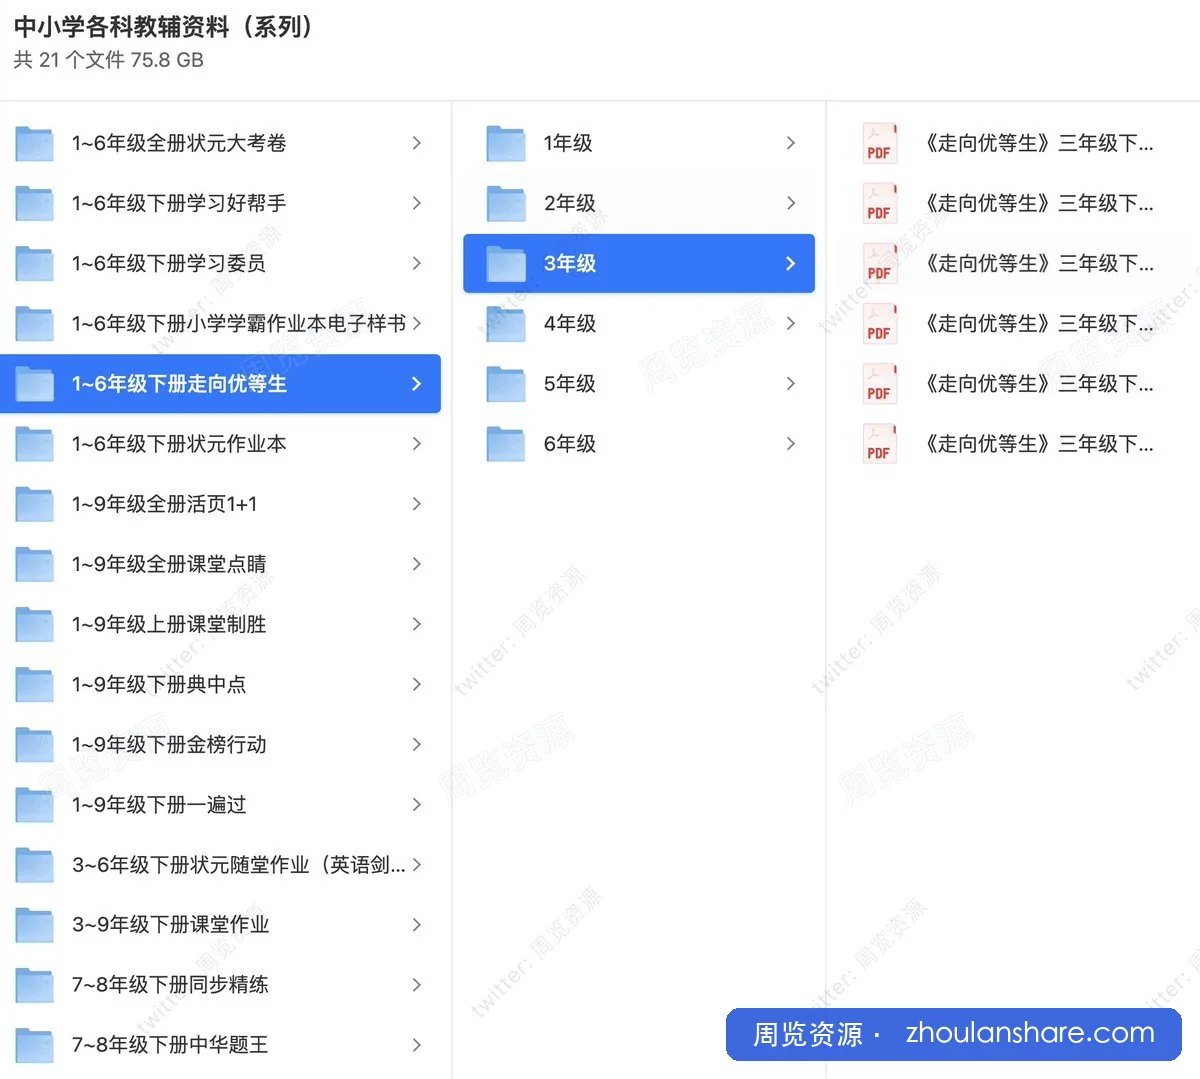Expand the 4年级 folder chevron
1200x1079 pixels.
click(791, 323)
